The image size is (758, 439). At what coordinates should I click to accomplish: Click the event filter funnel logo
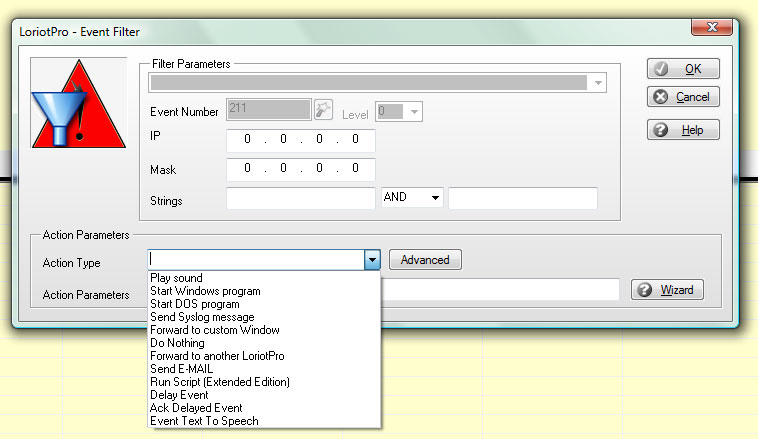(78, 103)
